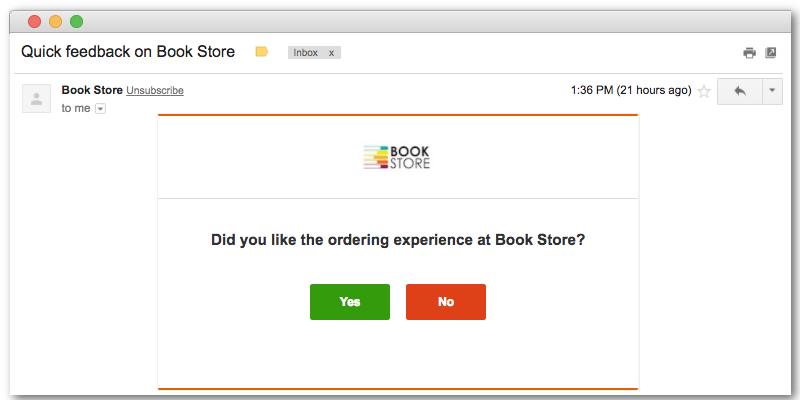Click the yellow minimize window button

pos(55,21)
